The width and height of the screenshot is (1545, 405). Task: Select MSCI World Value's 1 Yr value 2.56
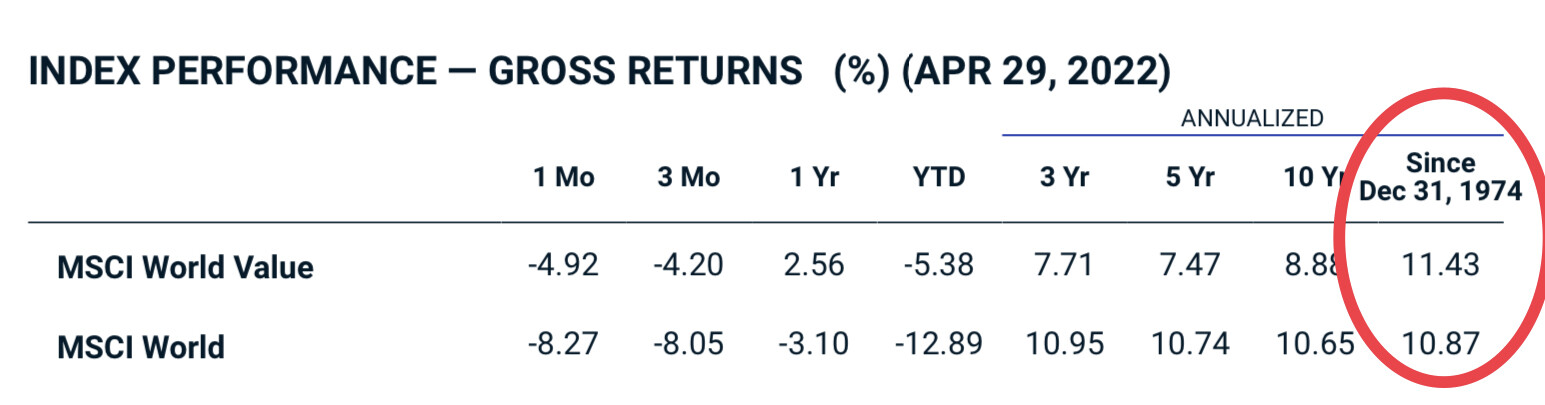(x=814, y=266)
